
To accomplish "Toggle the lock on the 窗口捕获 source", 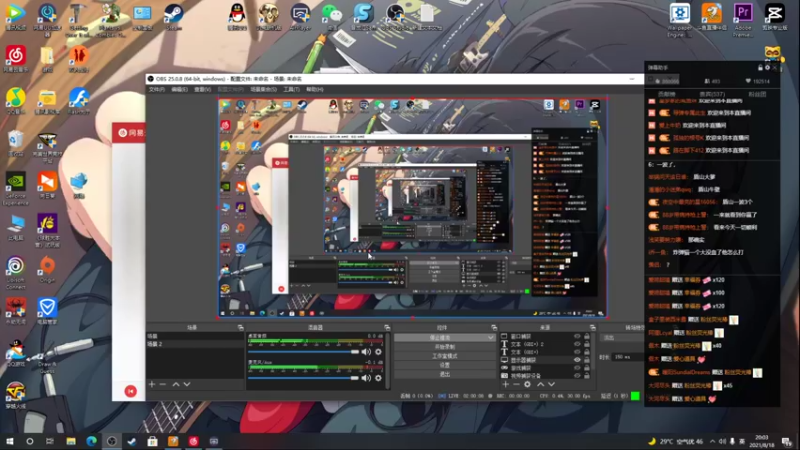I will pyautogui.click(x=587, y=336).
